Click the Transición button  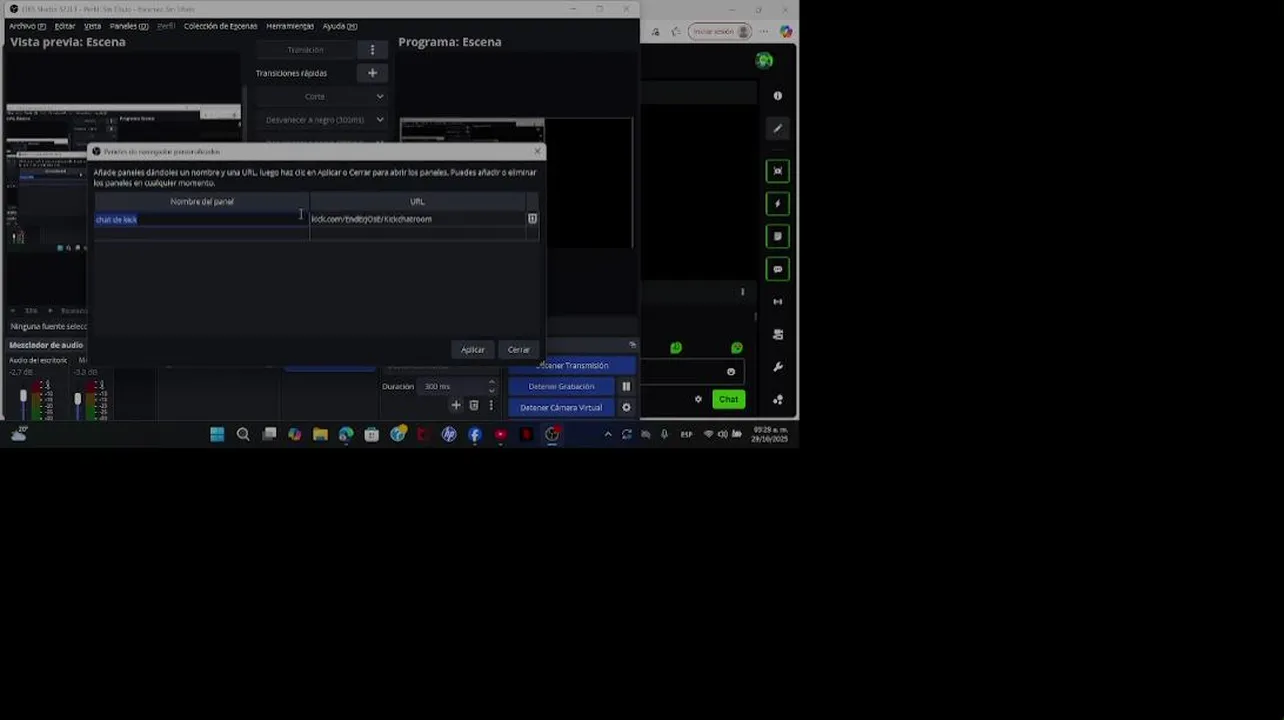[x=305, y=49]
